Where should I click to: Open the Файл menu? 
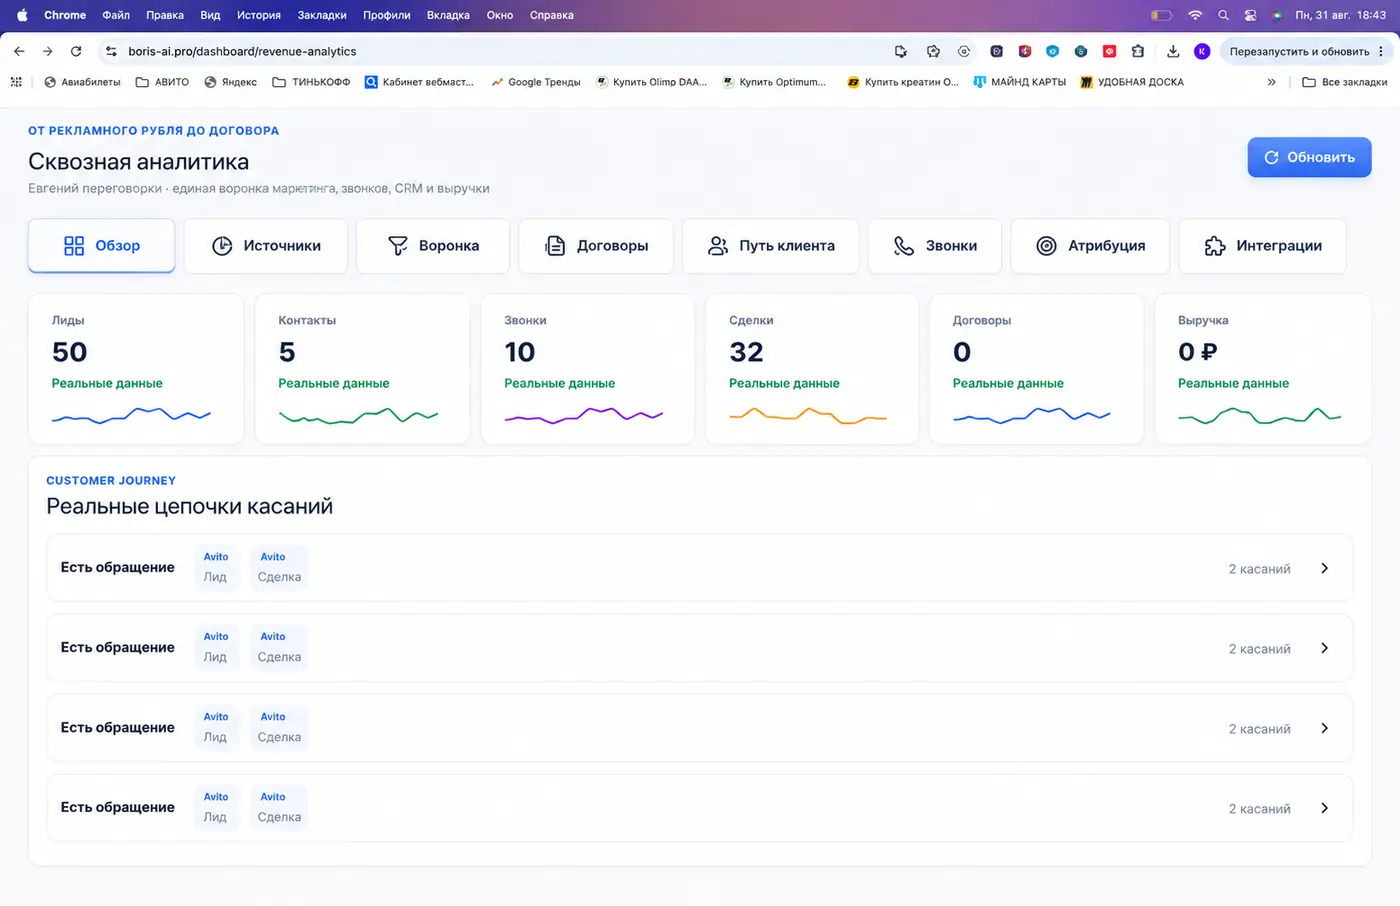coord(116,15)
